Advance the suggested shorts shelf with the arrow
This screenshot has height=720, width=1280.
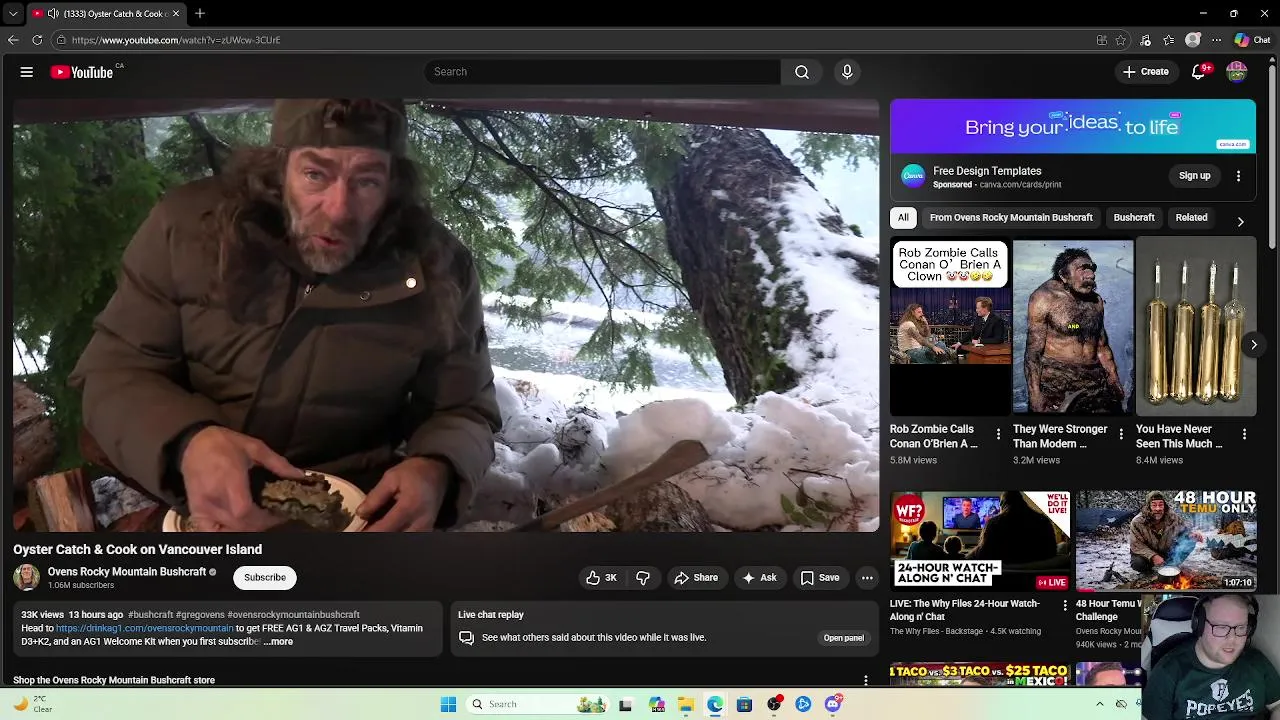click(x=1253, y=344)
